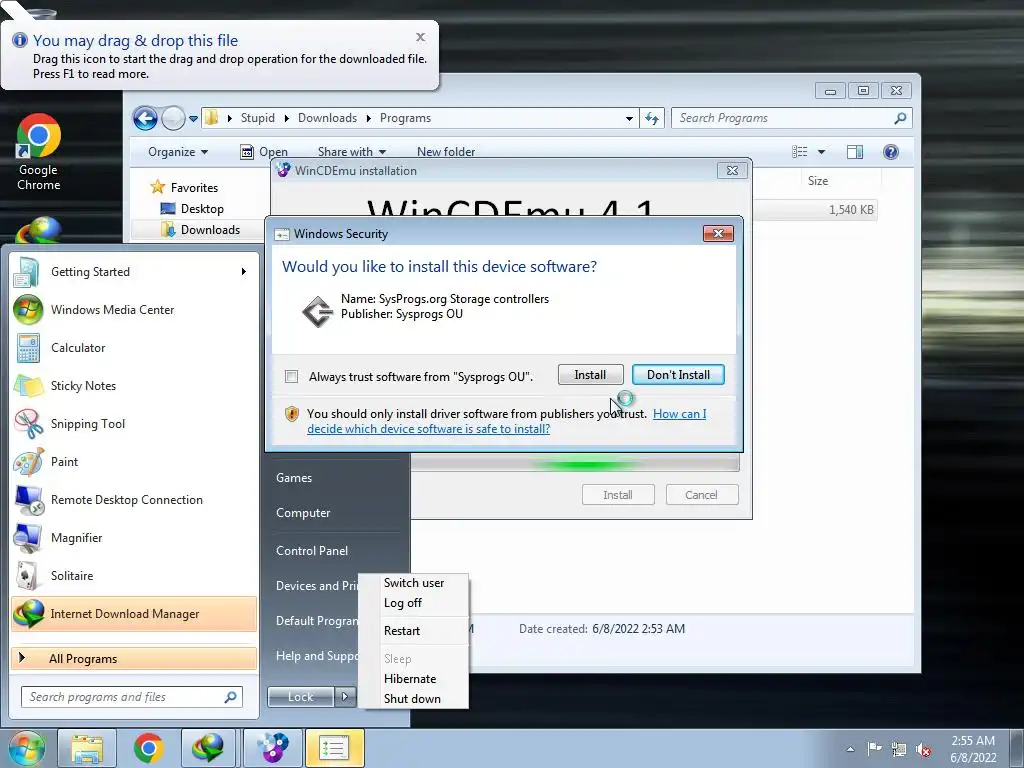Switch to WinCDEmu installer taskbar icon
This screenshot has width=1024, height=768.
click(x=272, y=748)
